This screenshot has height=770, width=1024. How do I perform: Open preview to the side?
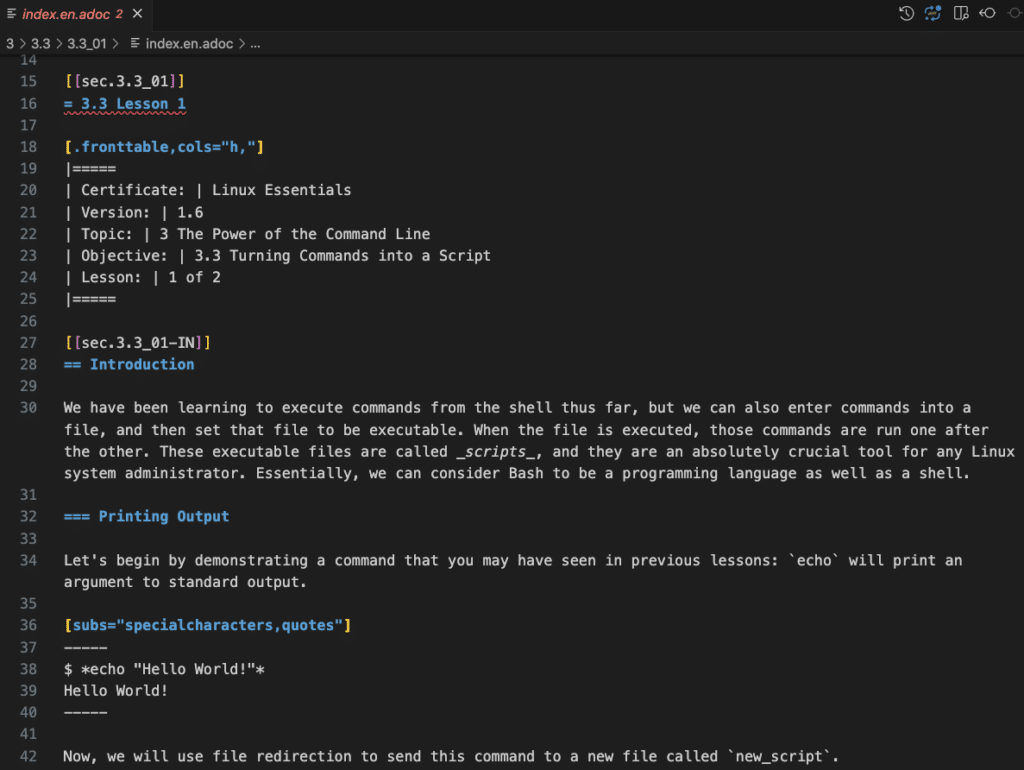point(961,13)
